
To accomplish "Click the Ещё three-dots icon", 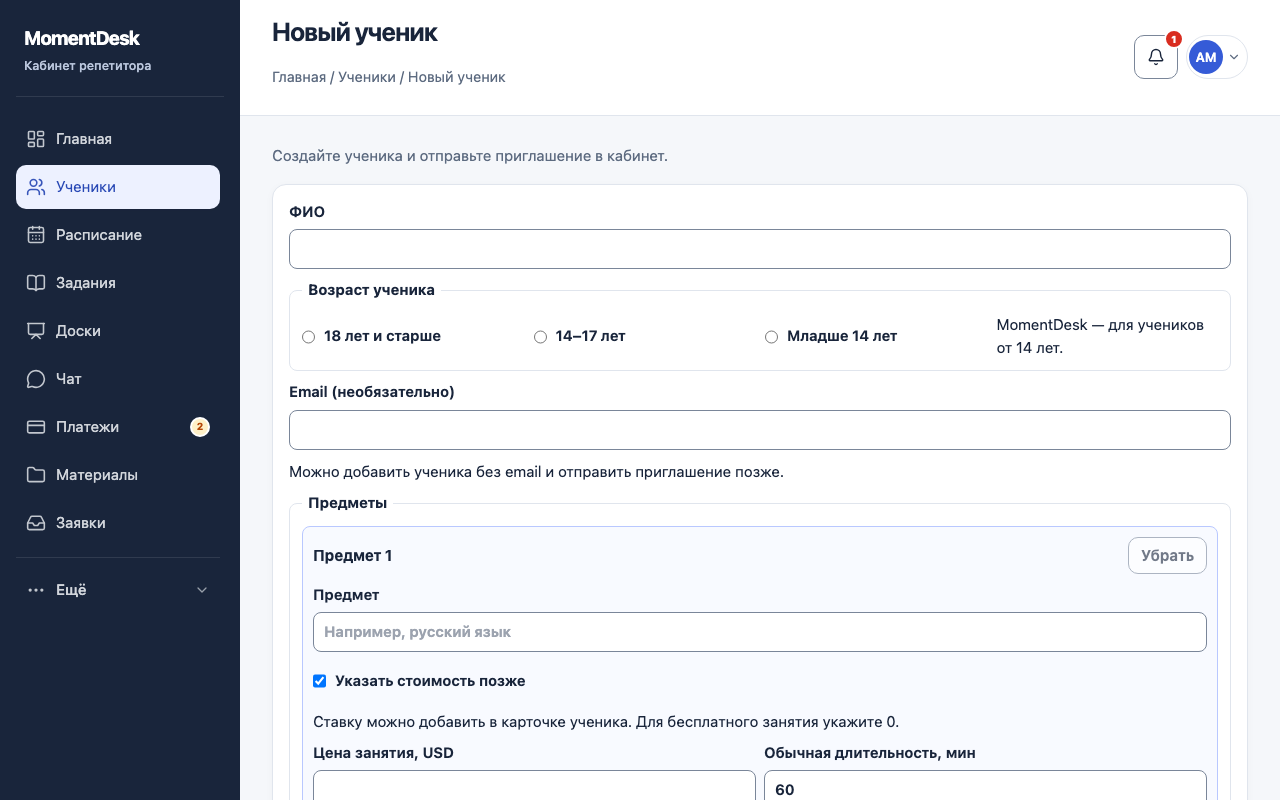I will click(x=36, y=590).
